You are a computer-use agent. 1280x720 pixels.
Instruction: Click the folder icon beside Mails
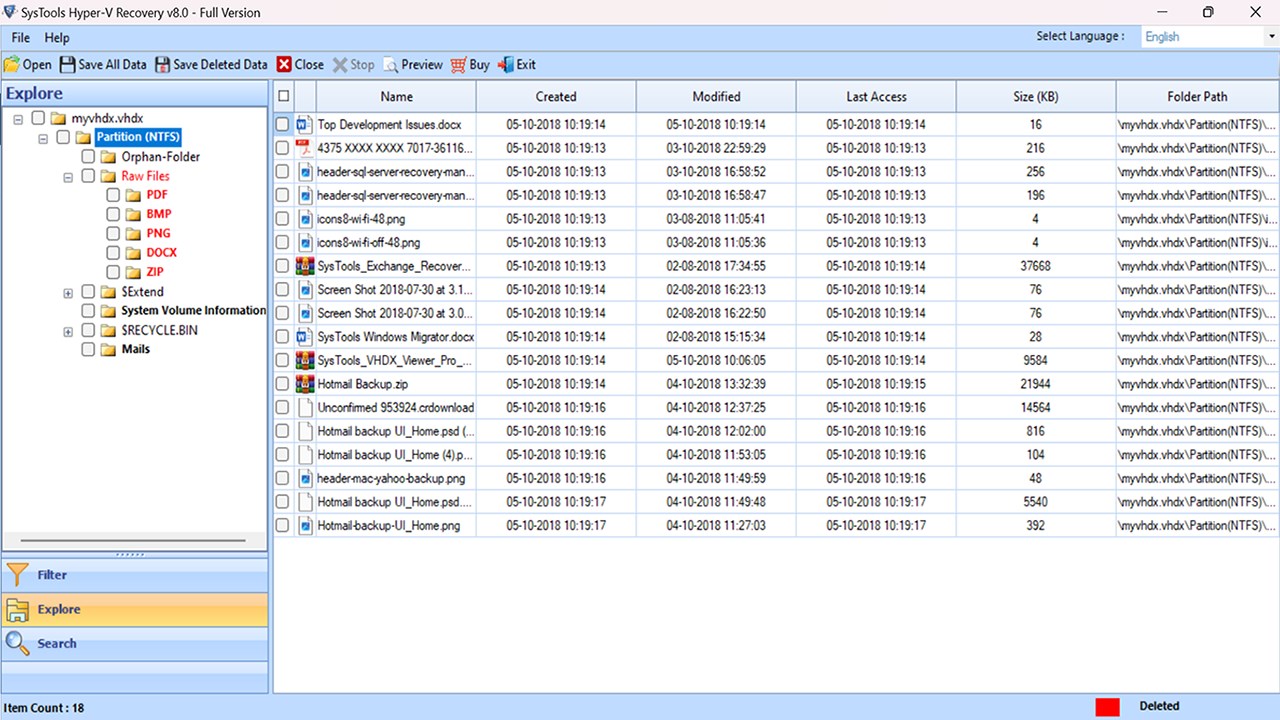pyautogui.click(x=109, y=349)
